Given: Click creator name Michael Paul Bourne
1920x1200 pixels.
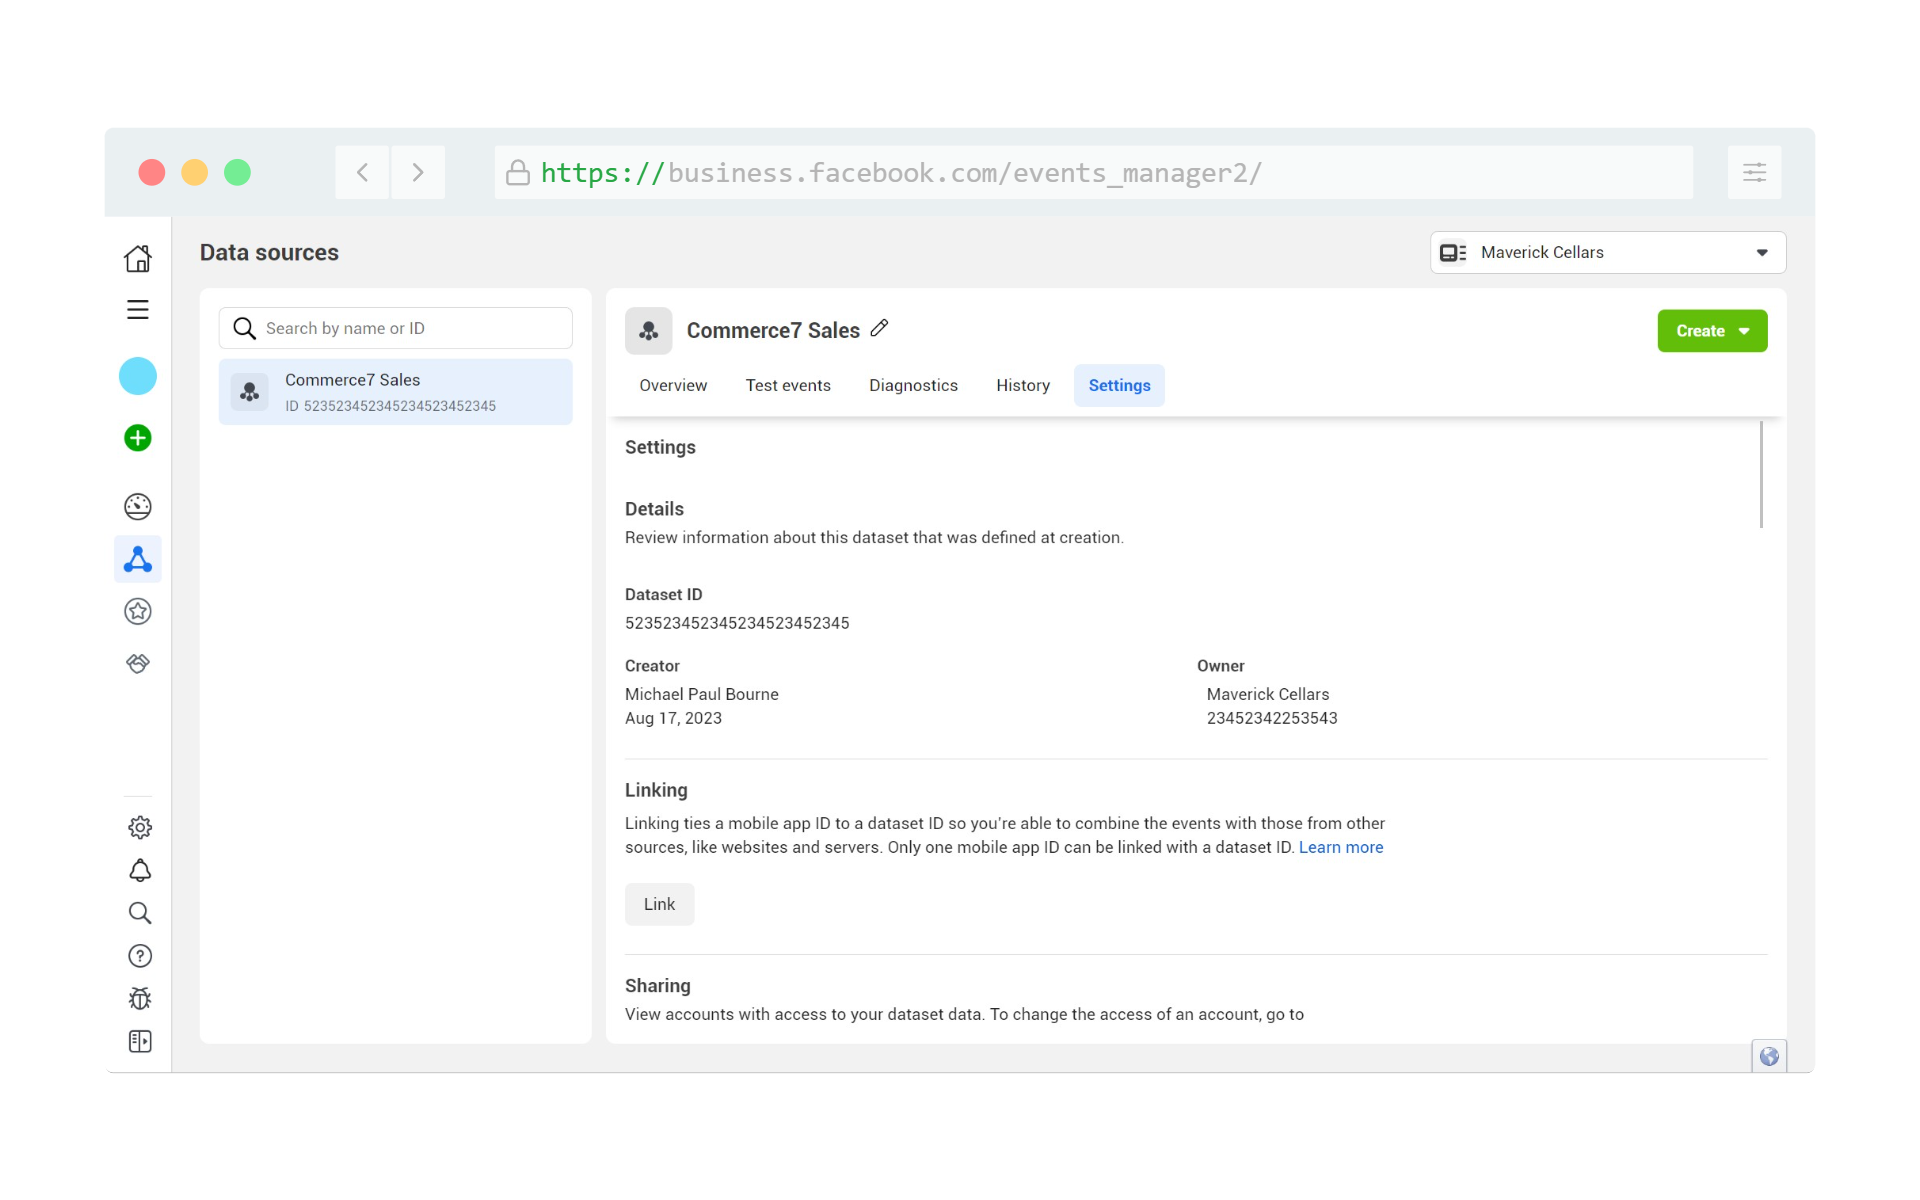Looking at the screenshot, I should click(702, 694).
